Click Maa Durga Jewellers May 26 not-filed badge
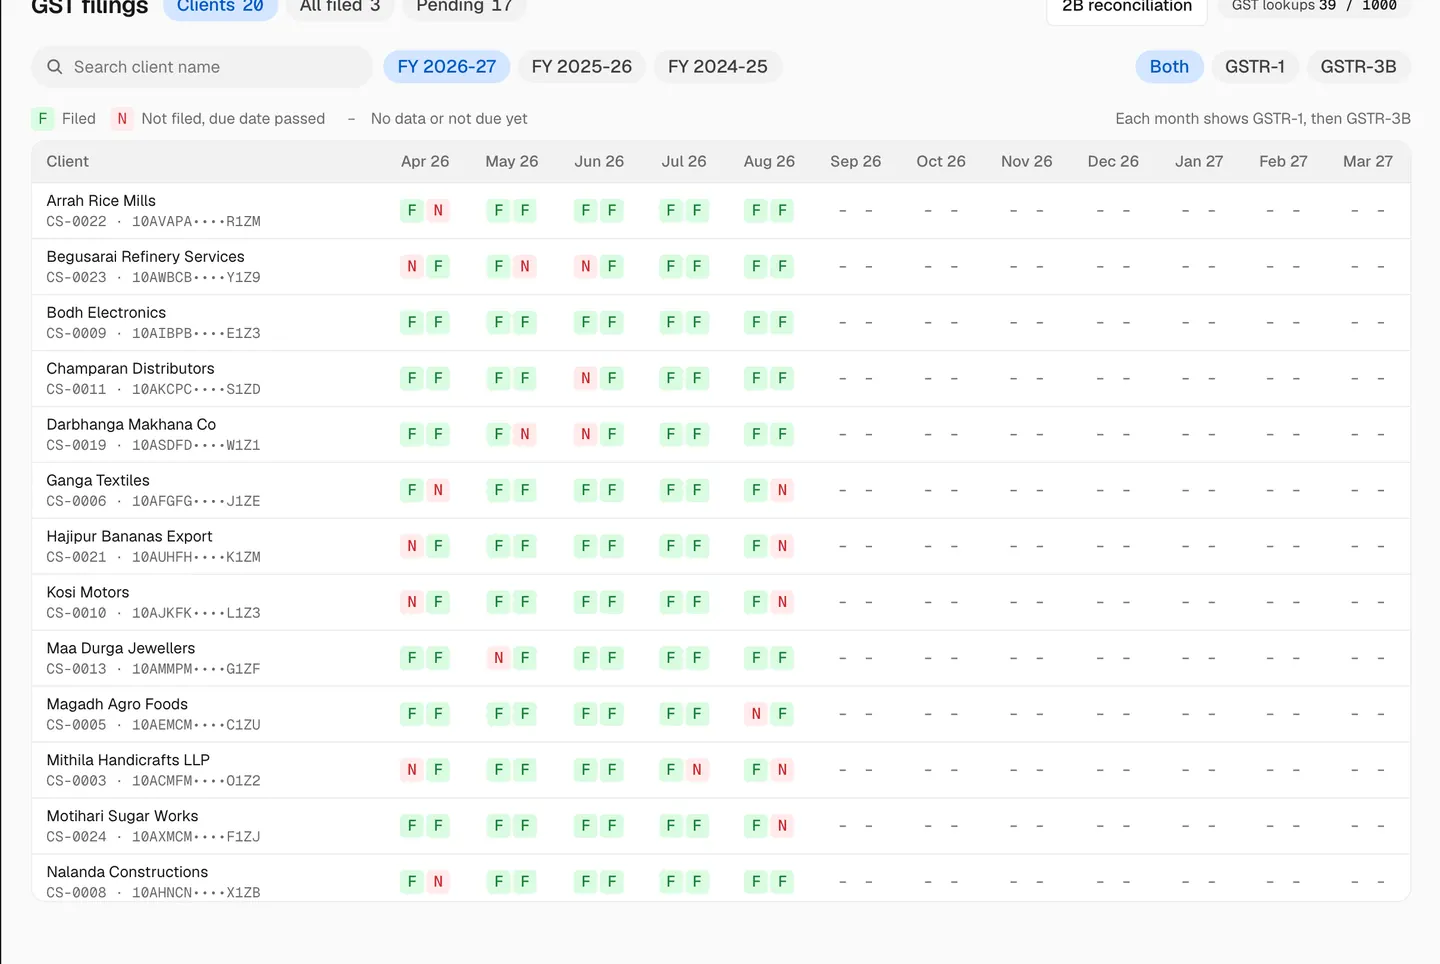 (499, 659)
